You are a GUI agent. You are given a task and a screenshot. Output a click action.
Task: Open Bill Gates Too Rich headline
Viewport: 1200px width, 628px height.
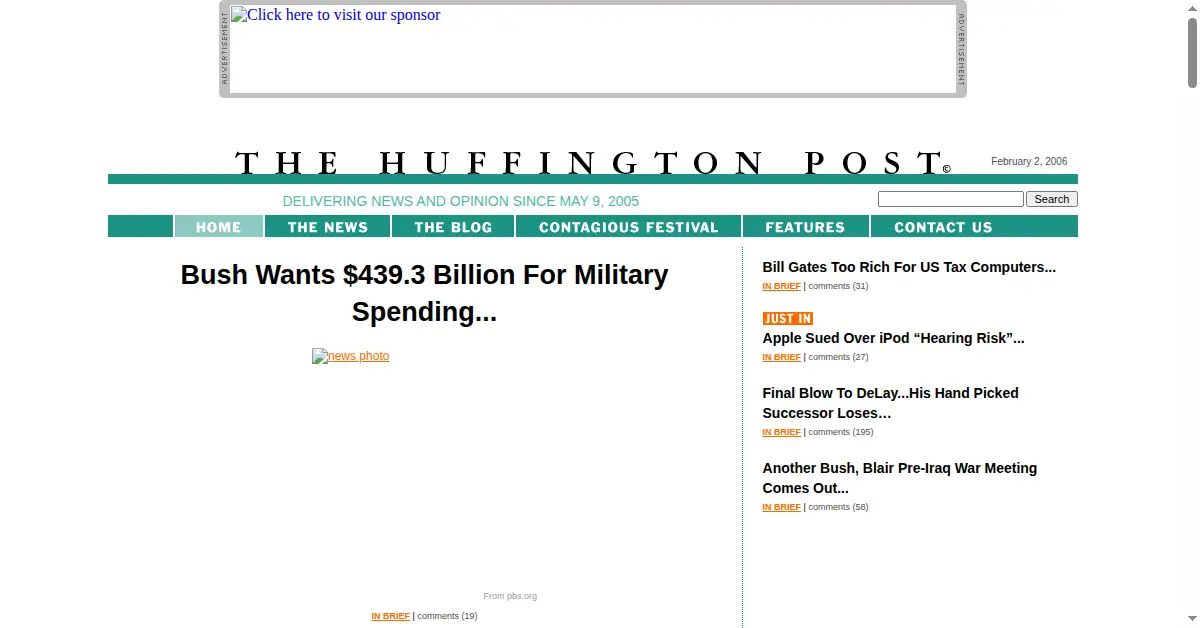click(909, 267)
